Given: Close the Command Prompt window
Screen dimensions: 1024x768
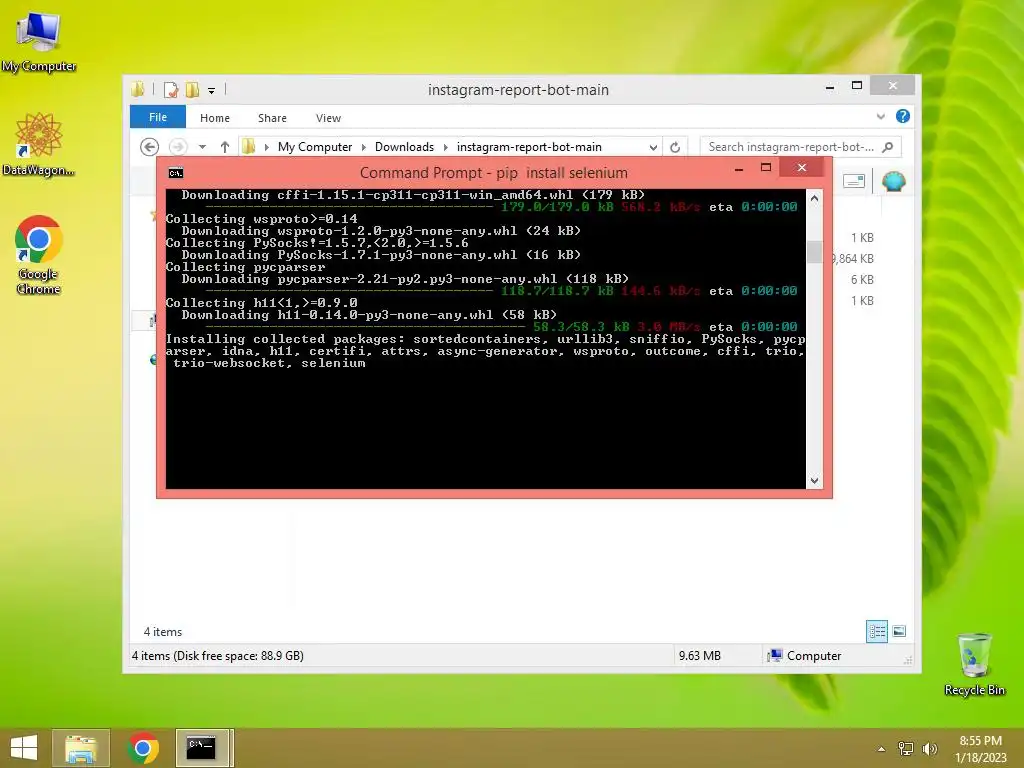Looking at the screenshot, I should (802, 168).
